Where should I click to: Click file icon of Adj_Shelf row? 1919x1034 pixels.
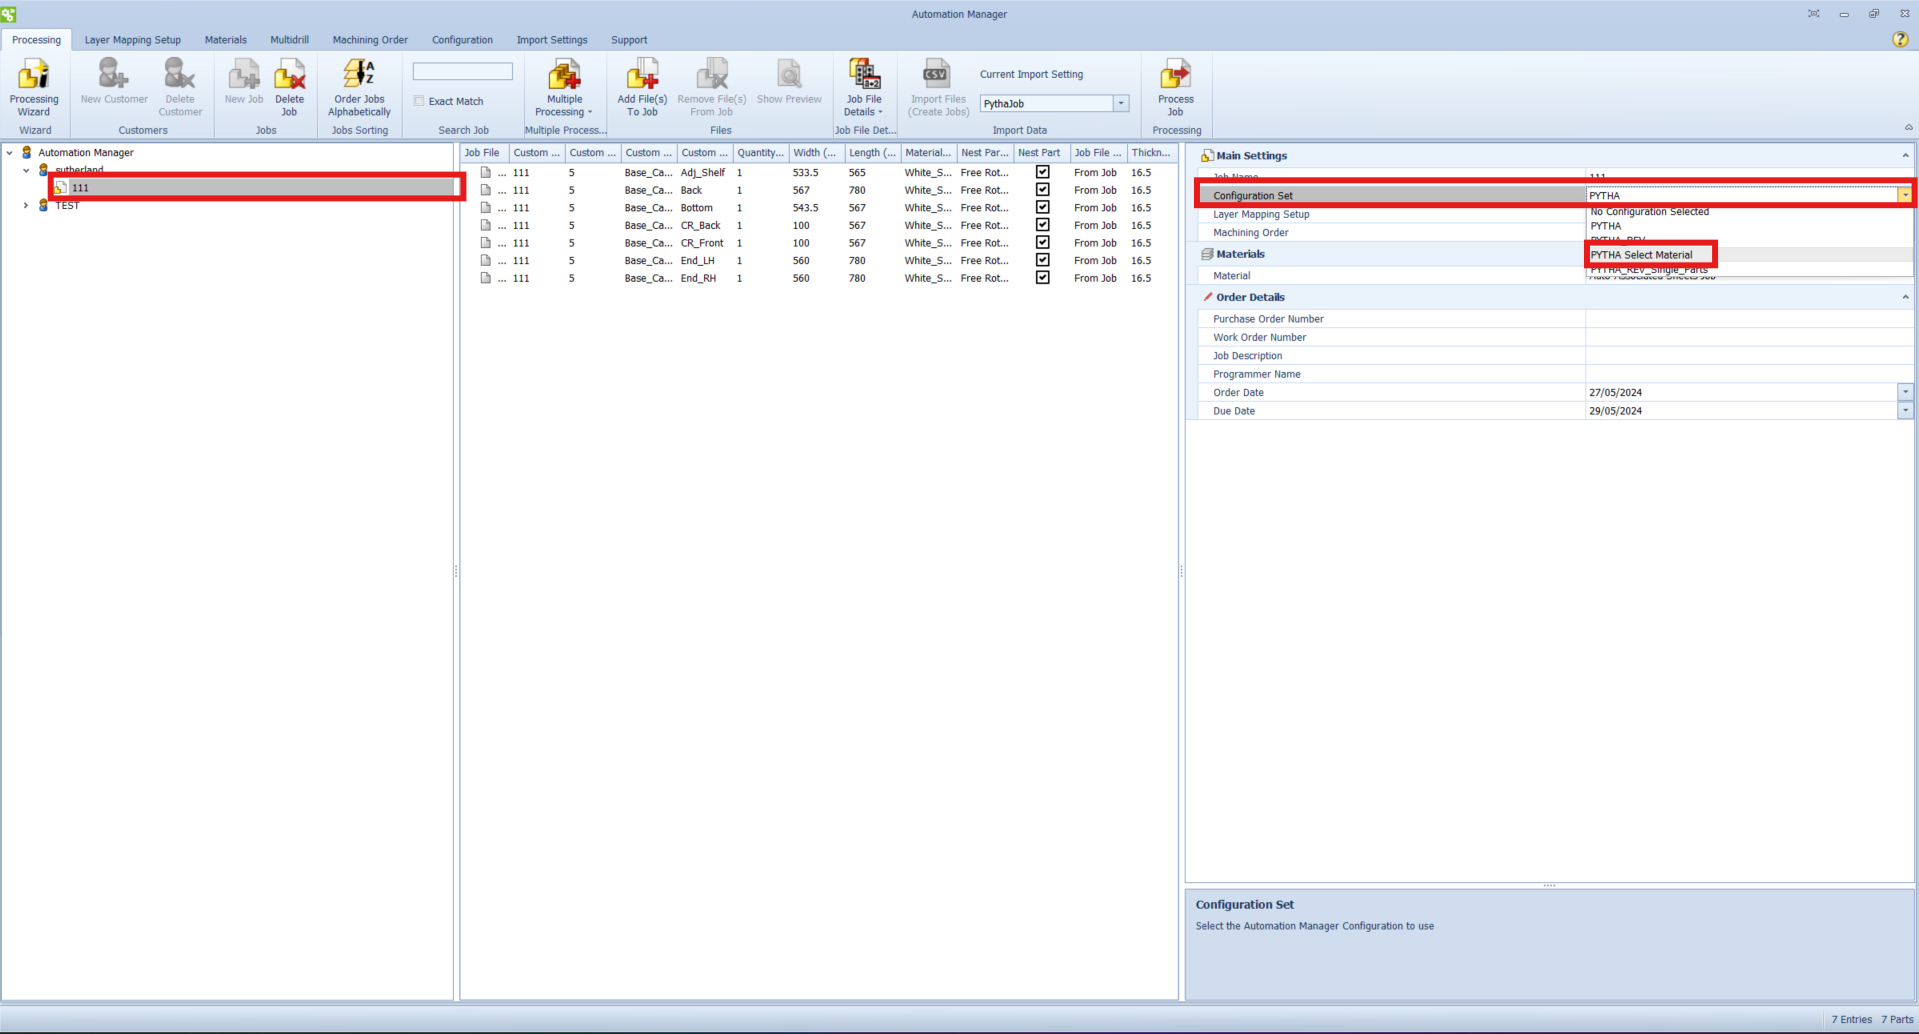pyautogui.click(x=486, y=172)
